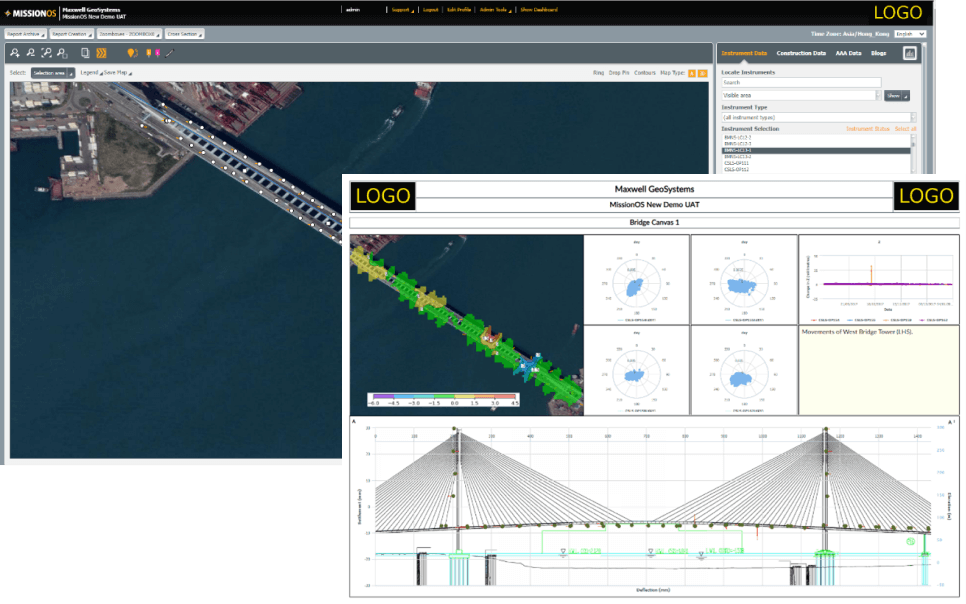Open the Legend dropdown
The height and width of the screenshot is (604, 966).
click(x=91, y=73)
